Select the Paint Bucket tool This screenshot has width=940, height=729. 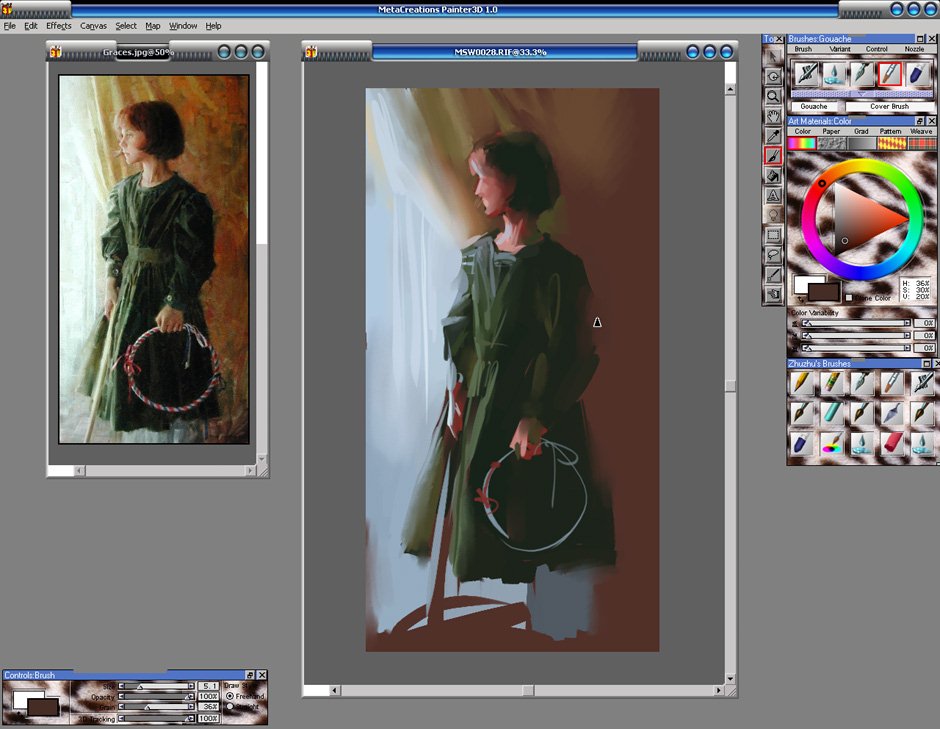[x=773, y=175]
